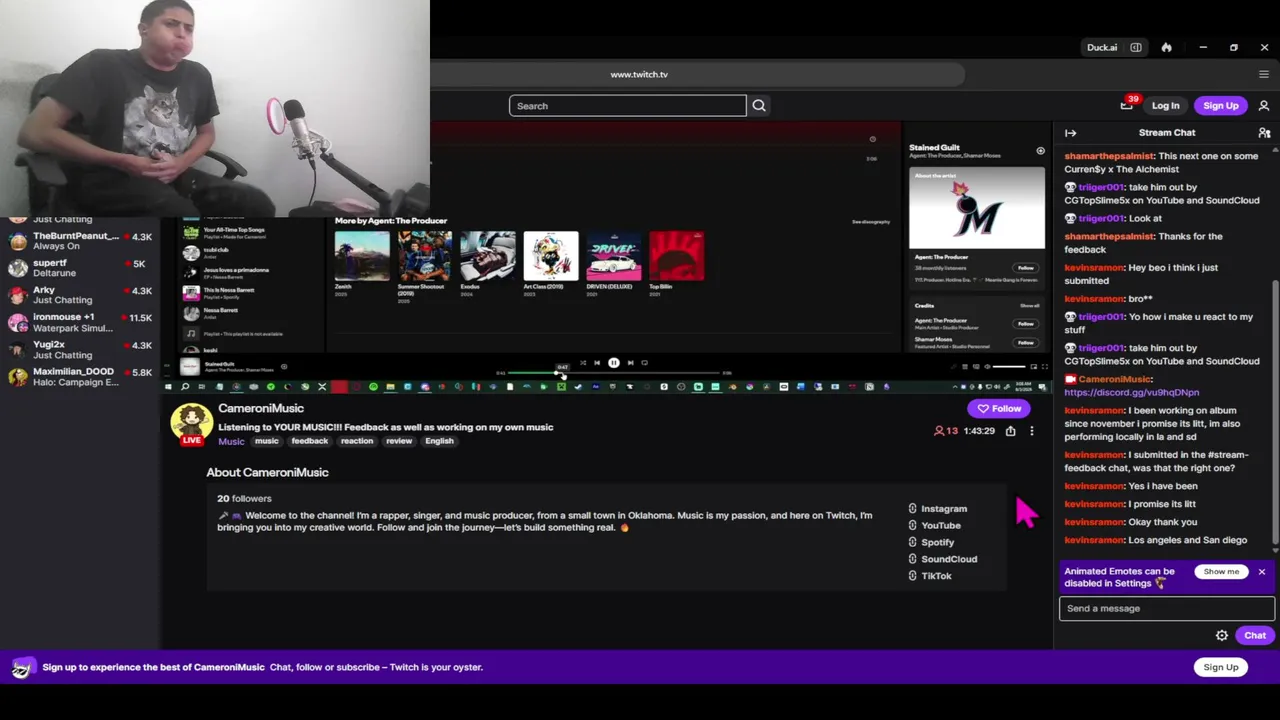Screen dimensions: 1280x720
Task: Toggle shuffle in the music player
Action: coord(583,363)
